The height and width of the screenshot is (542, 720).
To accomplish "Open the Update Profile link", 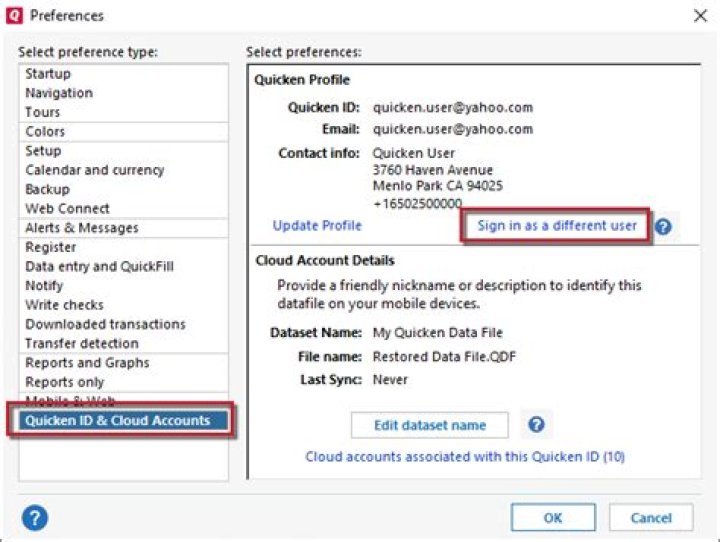I will coord(317,226).
